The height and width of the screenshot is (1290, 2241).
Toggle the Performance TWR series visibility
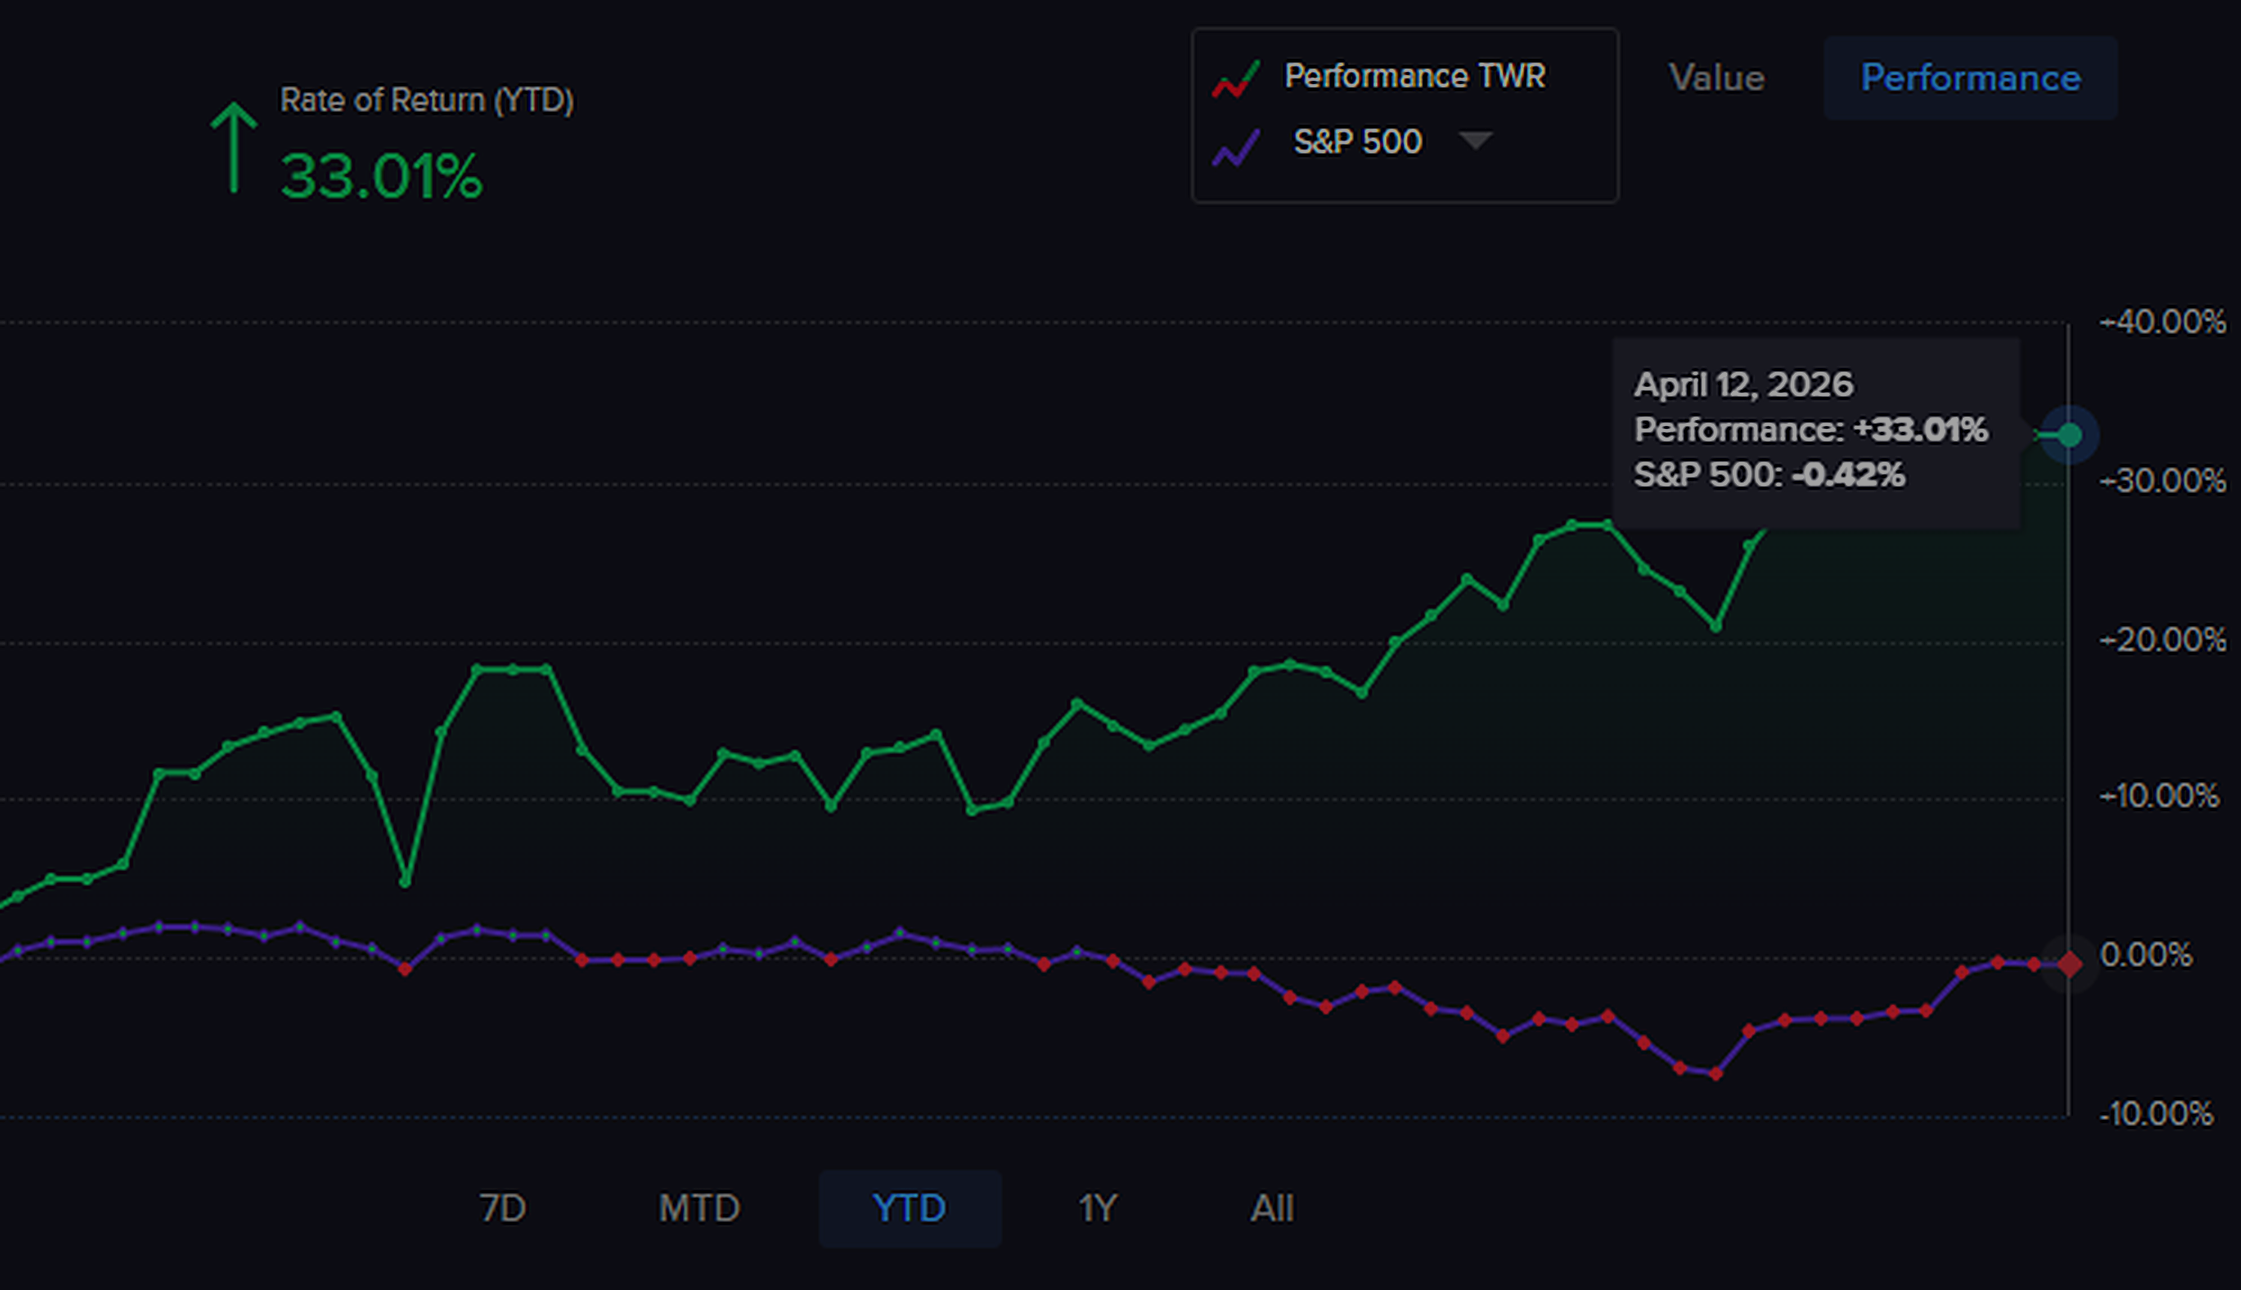tap(1414, 75)
